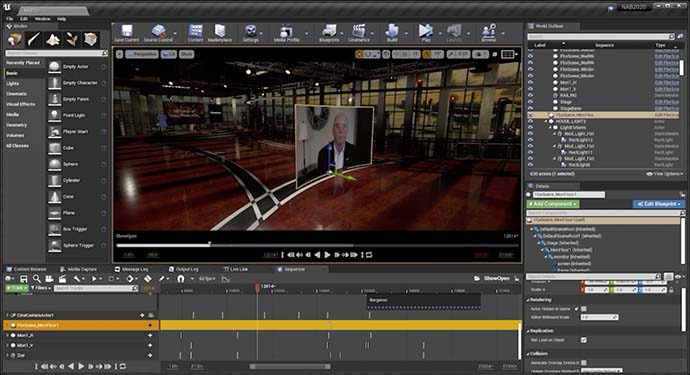Click the Edit Blueprint button
The width and height of the screenshot is (690, 375).
(659, 204)
